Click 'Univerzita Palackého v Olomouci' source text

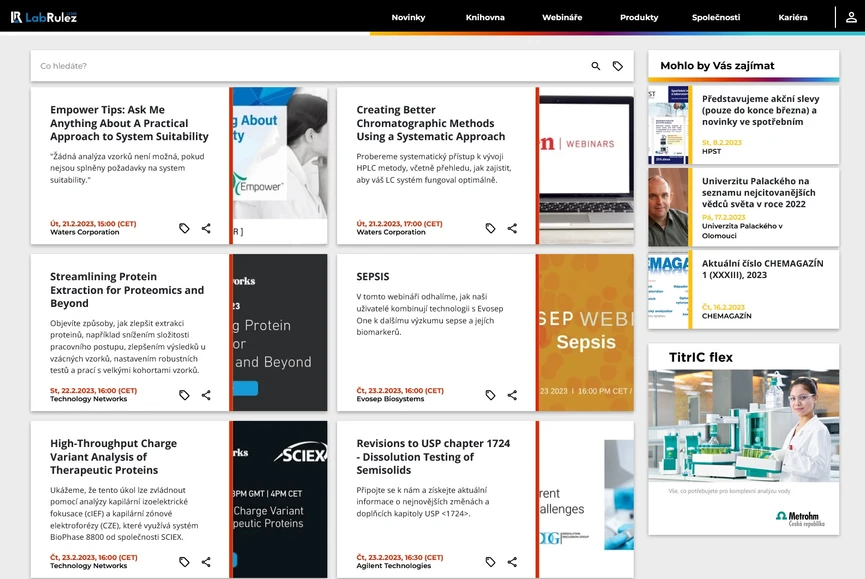tap(742, 230)
